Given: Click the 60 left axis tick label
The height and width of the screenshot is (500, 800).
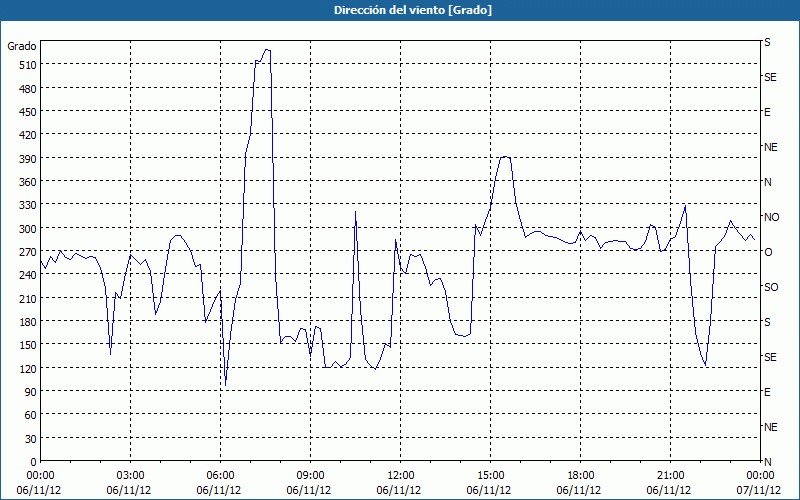Looking at the screenshot, I should [31, 415].
